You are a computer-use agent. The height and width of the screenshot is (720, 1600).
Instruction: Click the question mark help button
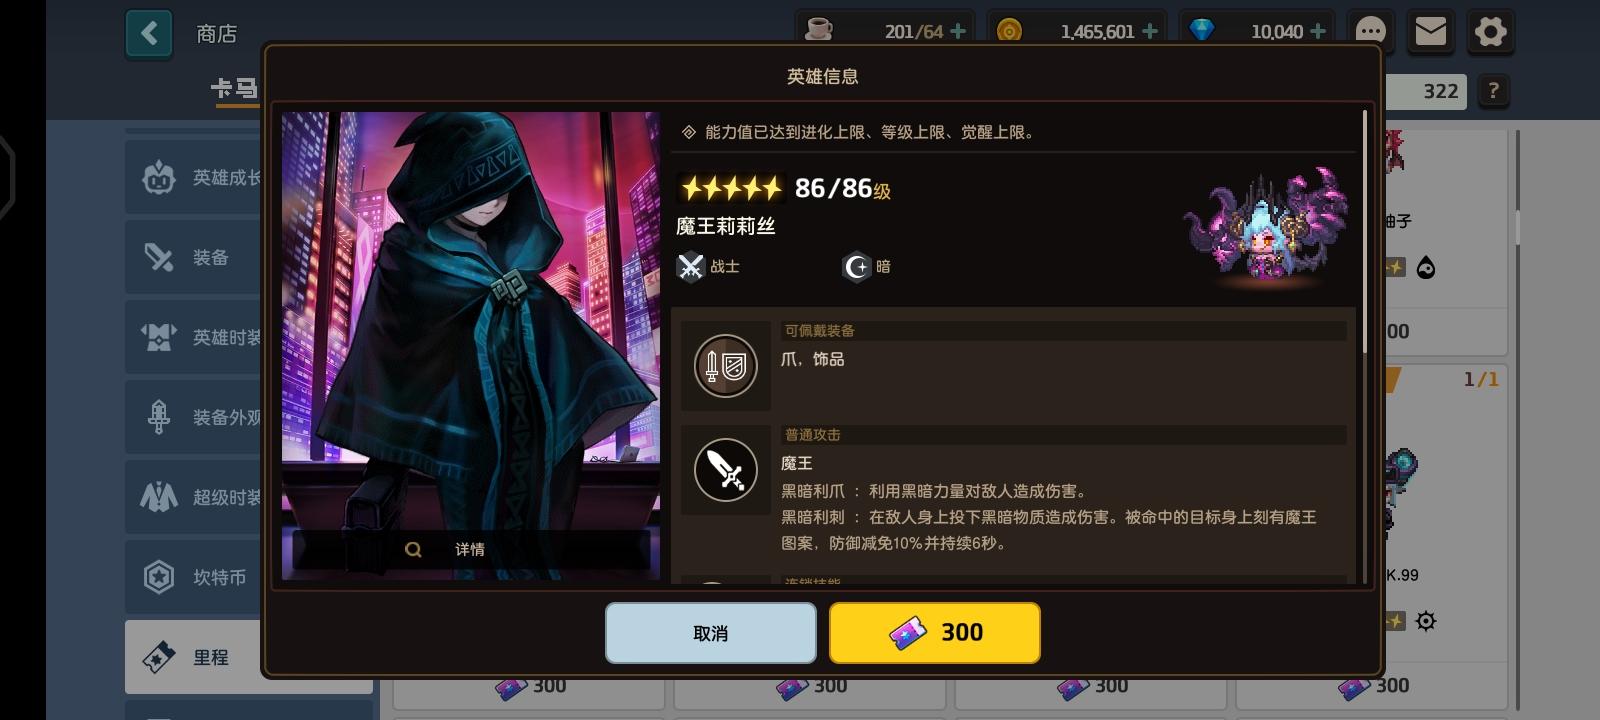pyautogui.click(x=1494, y=91)
